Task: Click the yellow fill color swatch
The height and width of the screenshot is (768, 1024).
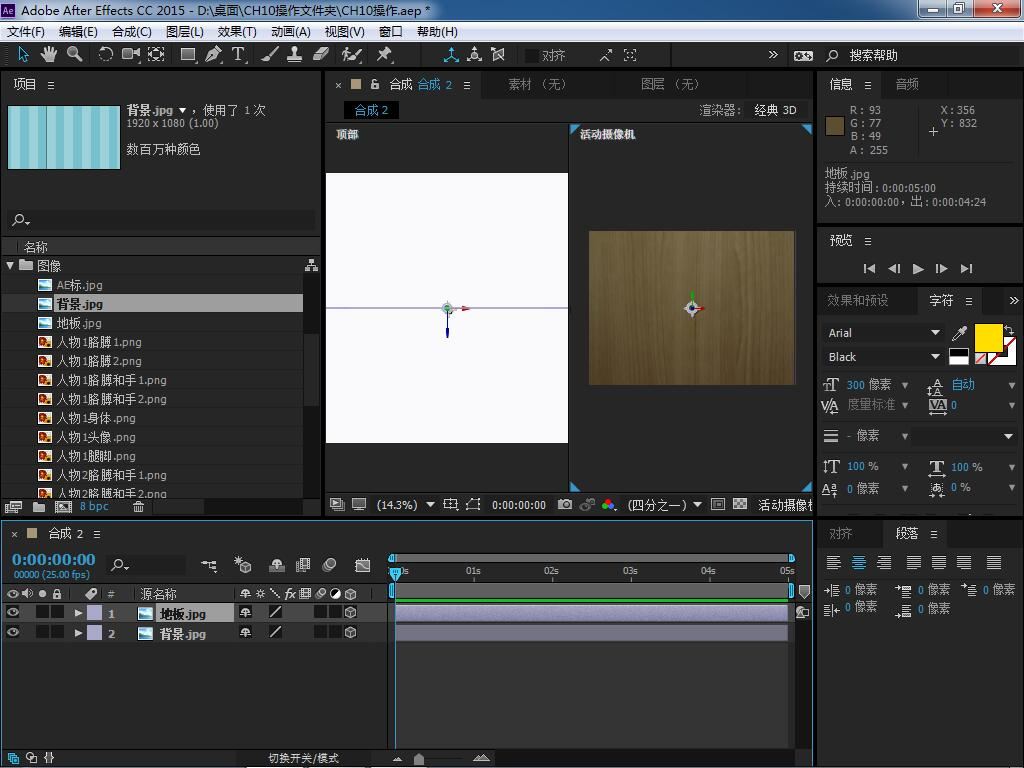Action: 988,339
